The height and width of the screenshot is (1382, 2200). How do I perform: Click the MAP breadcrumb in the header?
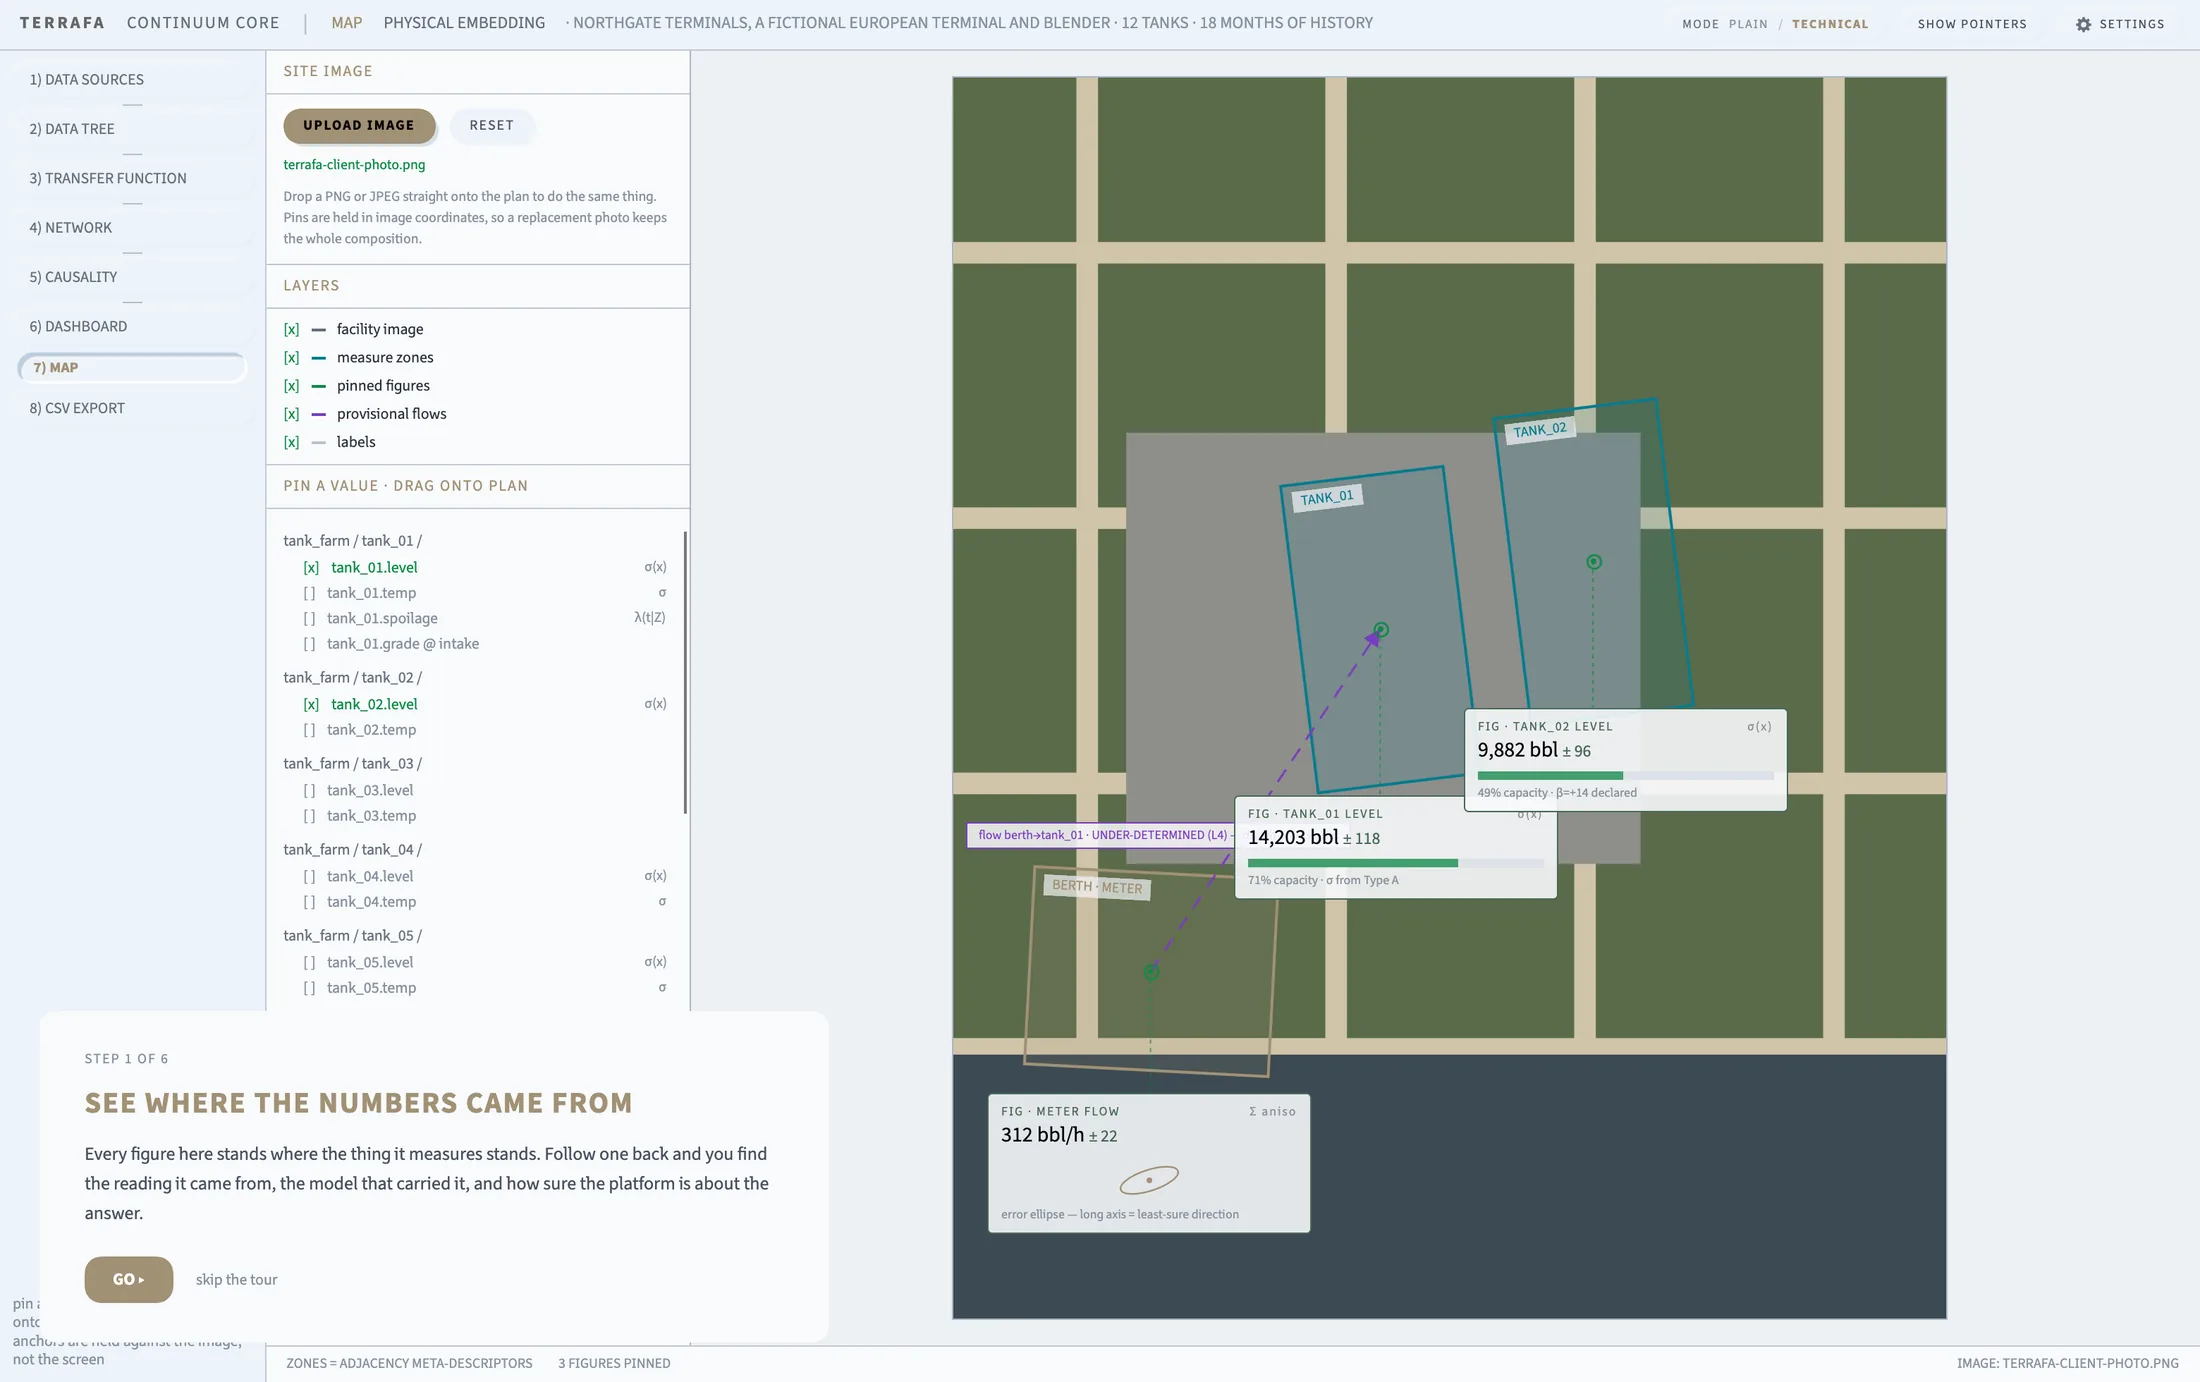(347, 23)
